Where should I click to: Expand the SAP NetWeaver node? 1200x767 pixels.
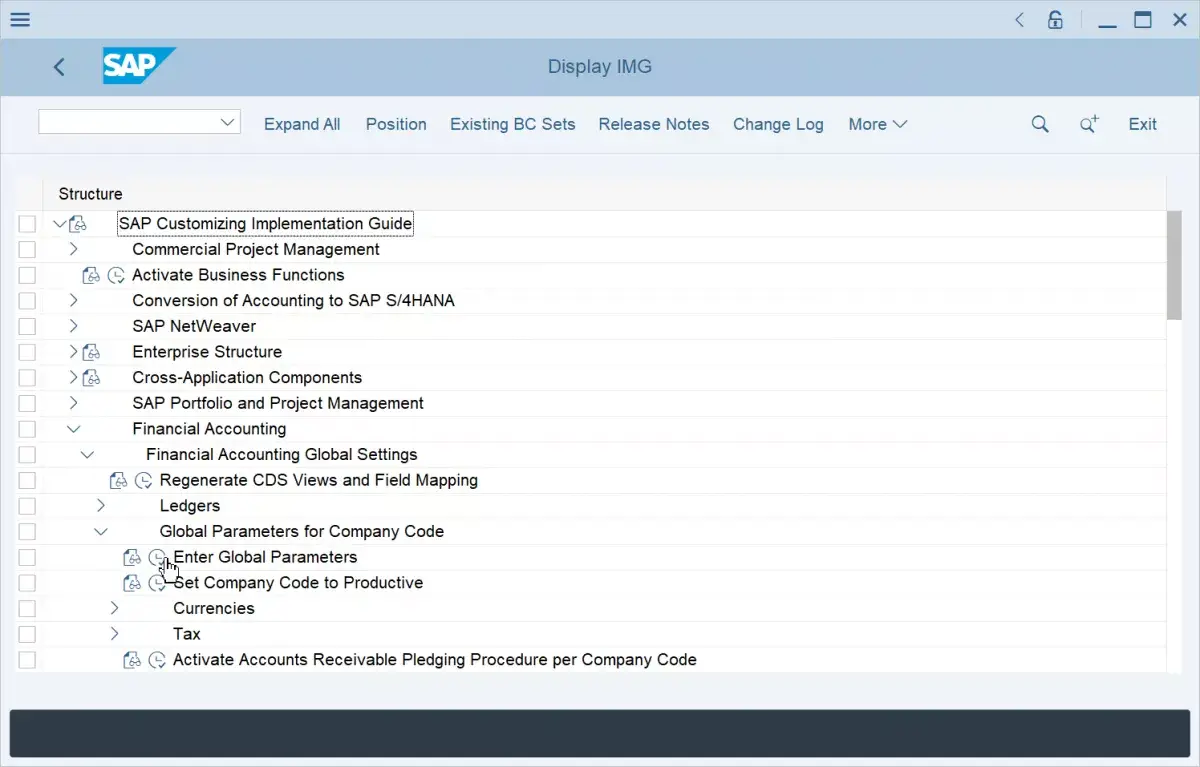click(73, 326)
